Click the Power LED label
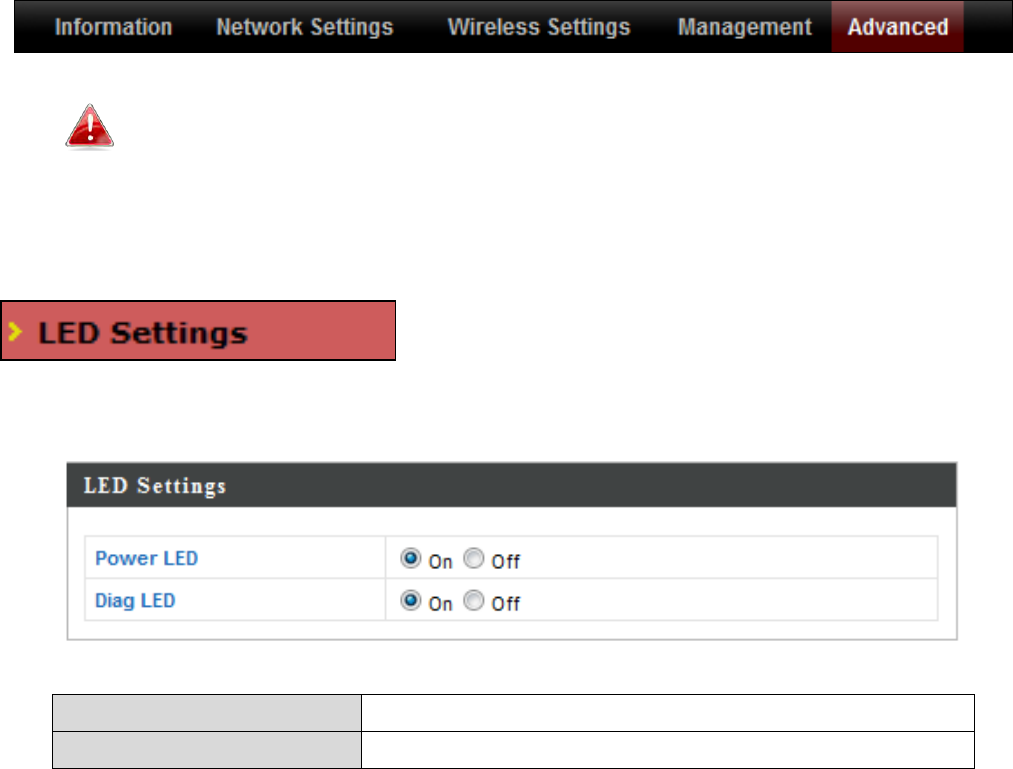 click(147, 558)
